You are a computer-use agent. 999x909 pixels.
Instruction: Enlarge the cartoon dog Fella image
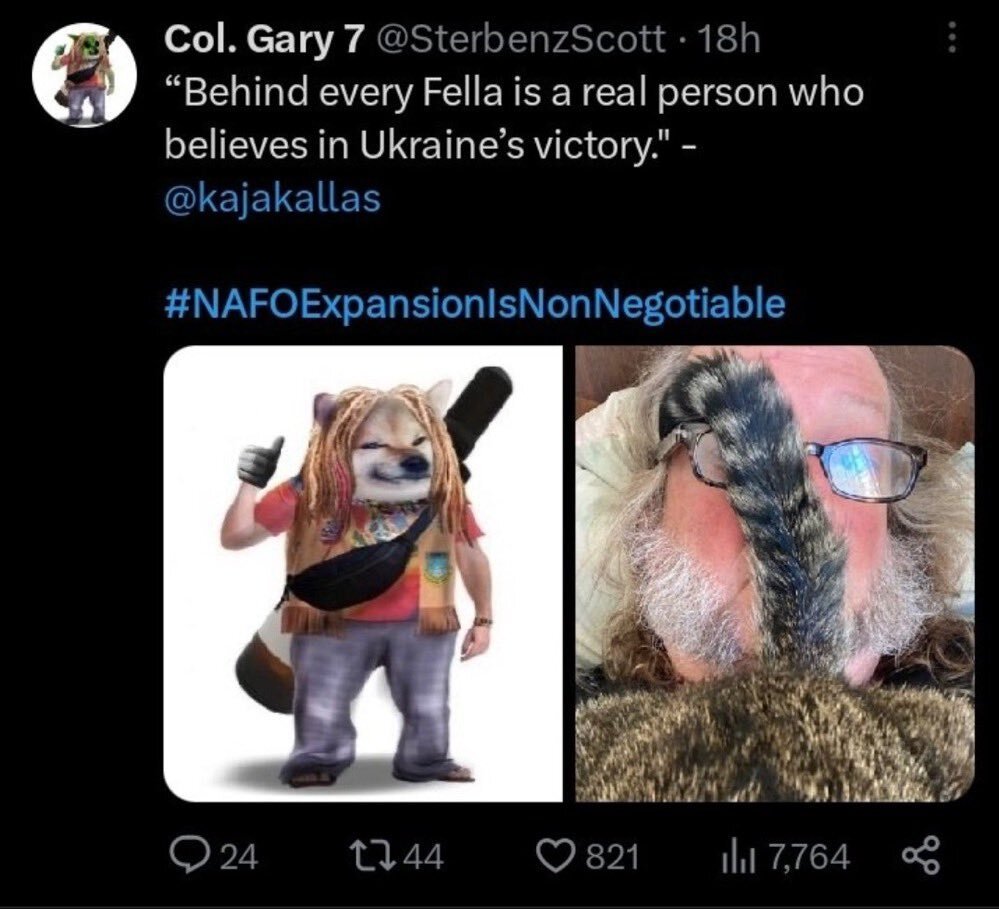pos(363,573)
